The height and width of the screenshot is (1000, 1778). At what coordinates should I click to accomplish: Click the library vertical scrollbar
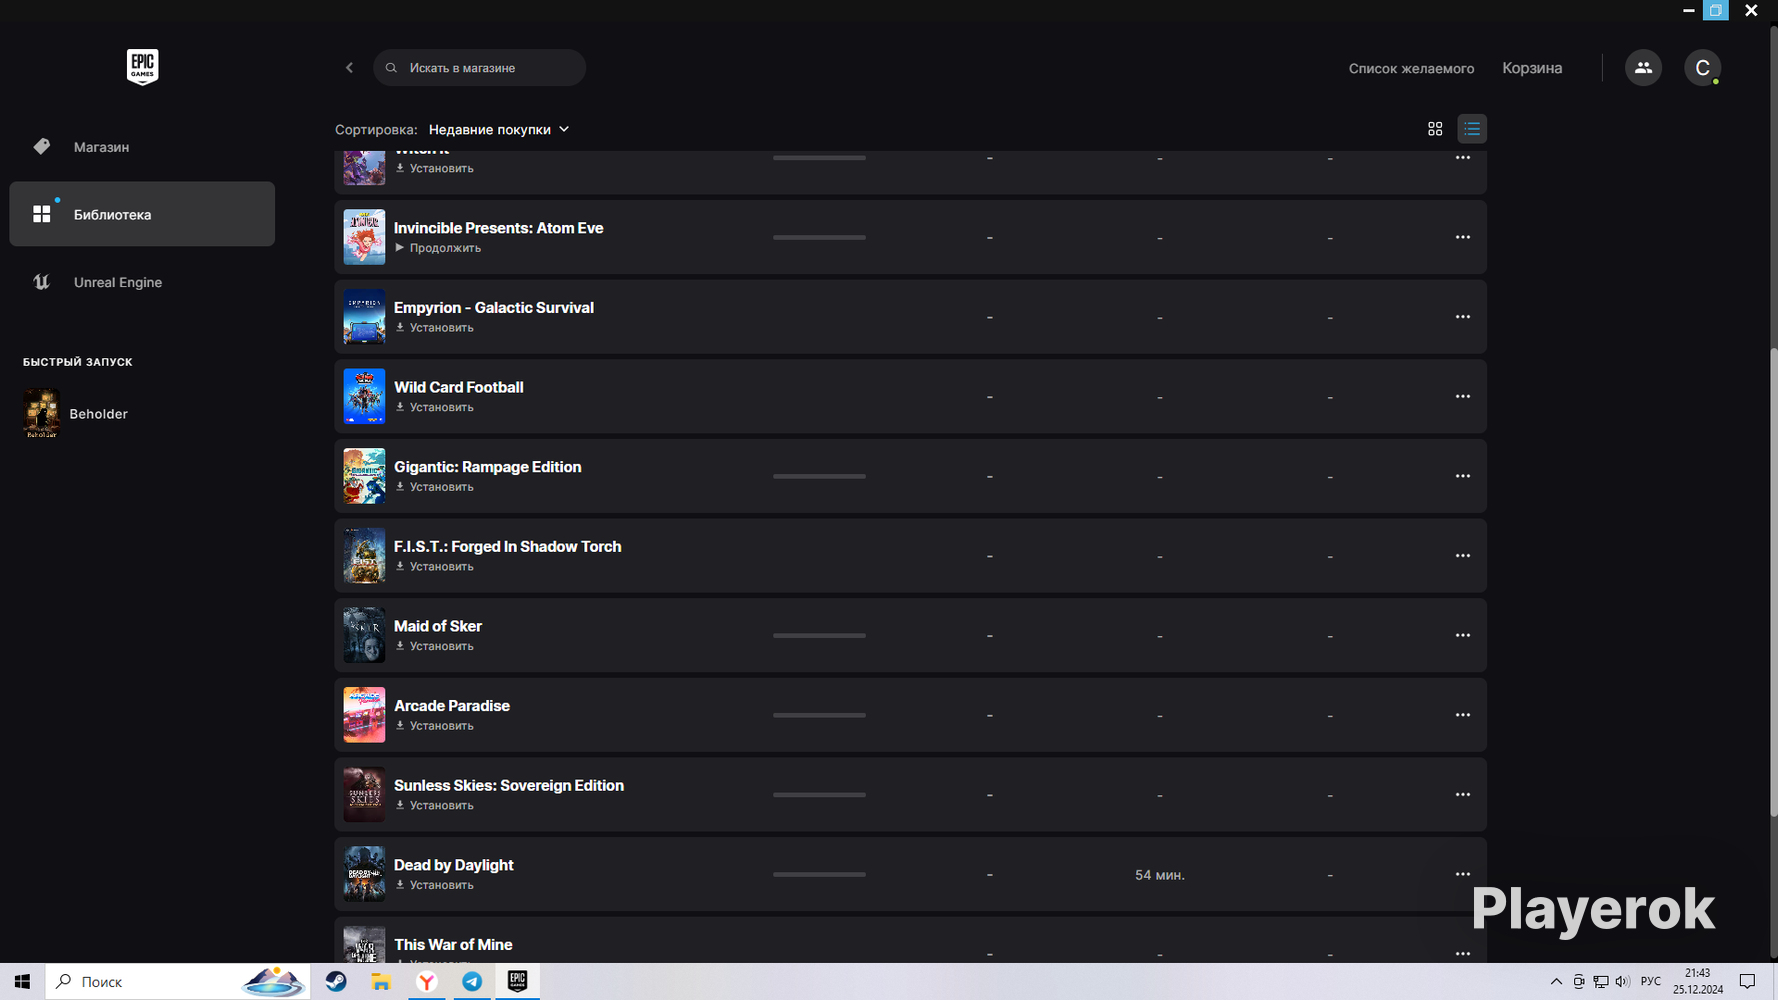(1773, 580)
